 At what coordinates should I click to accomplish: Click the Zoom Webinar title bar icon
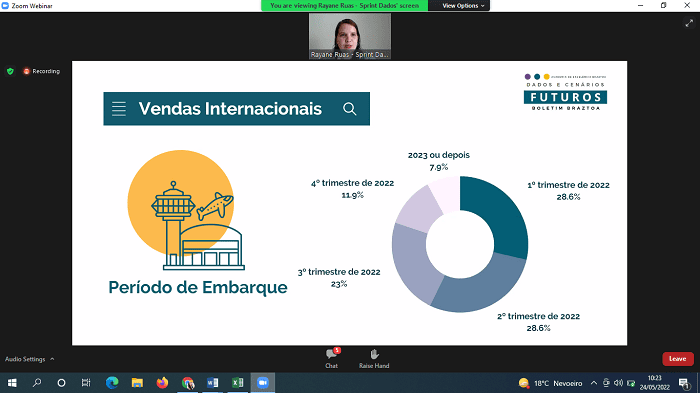pos(5,5)
